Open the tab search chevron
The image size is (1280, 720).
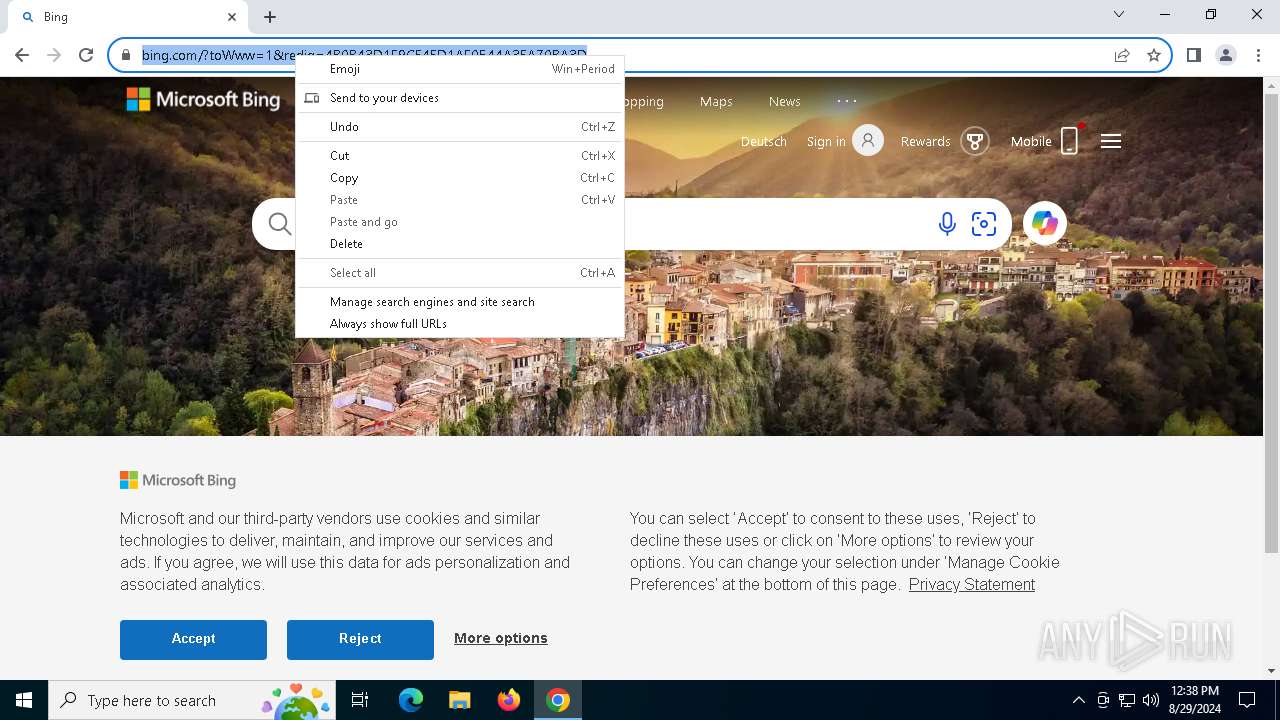1119,14
